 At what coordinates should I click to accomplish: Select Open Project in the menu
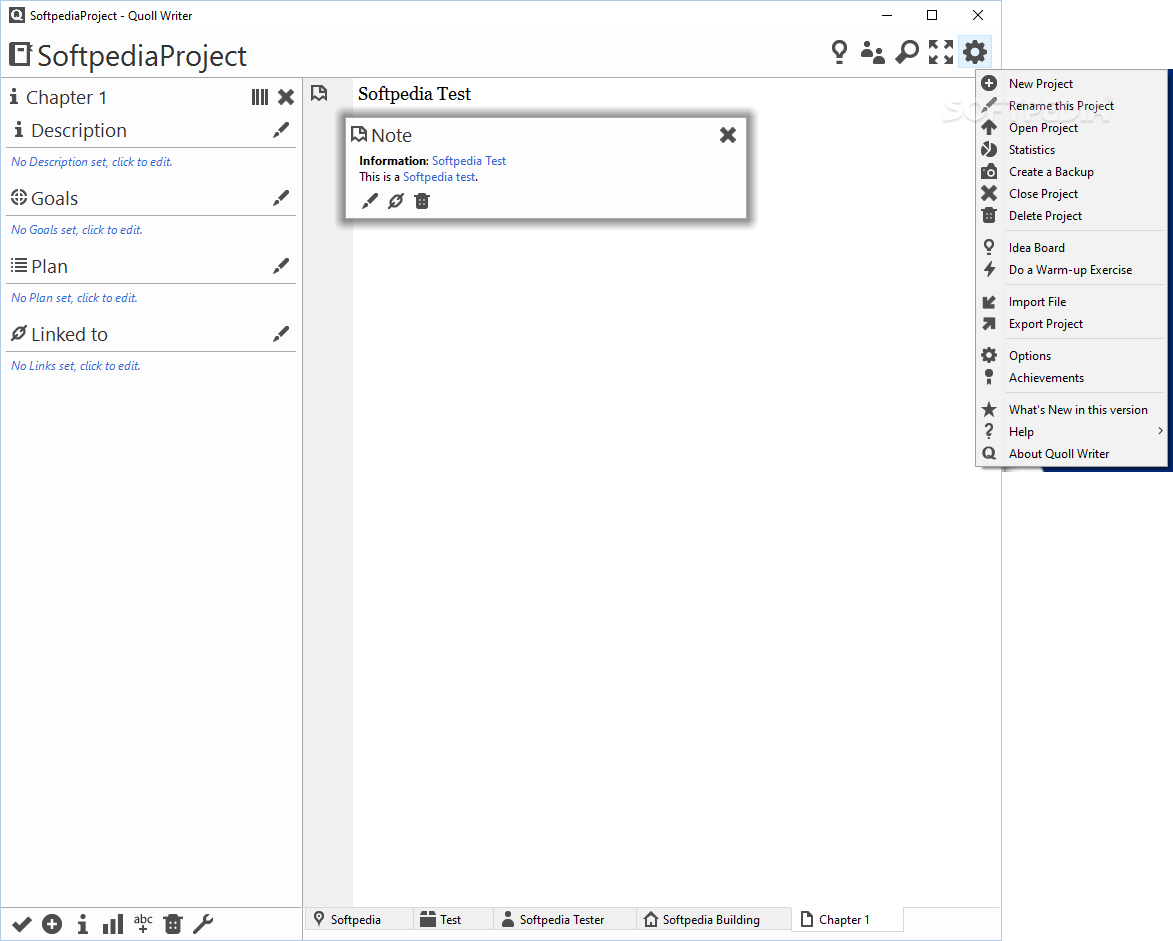1071,128
